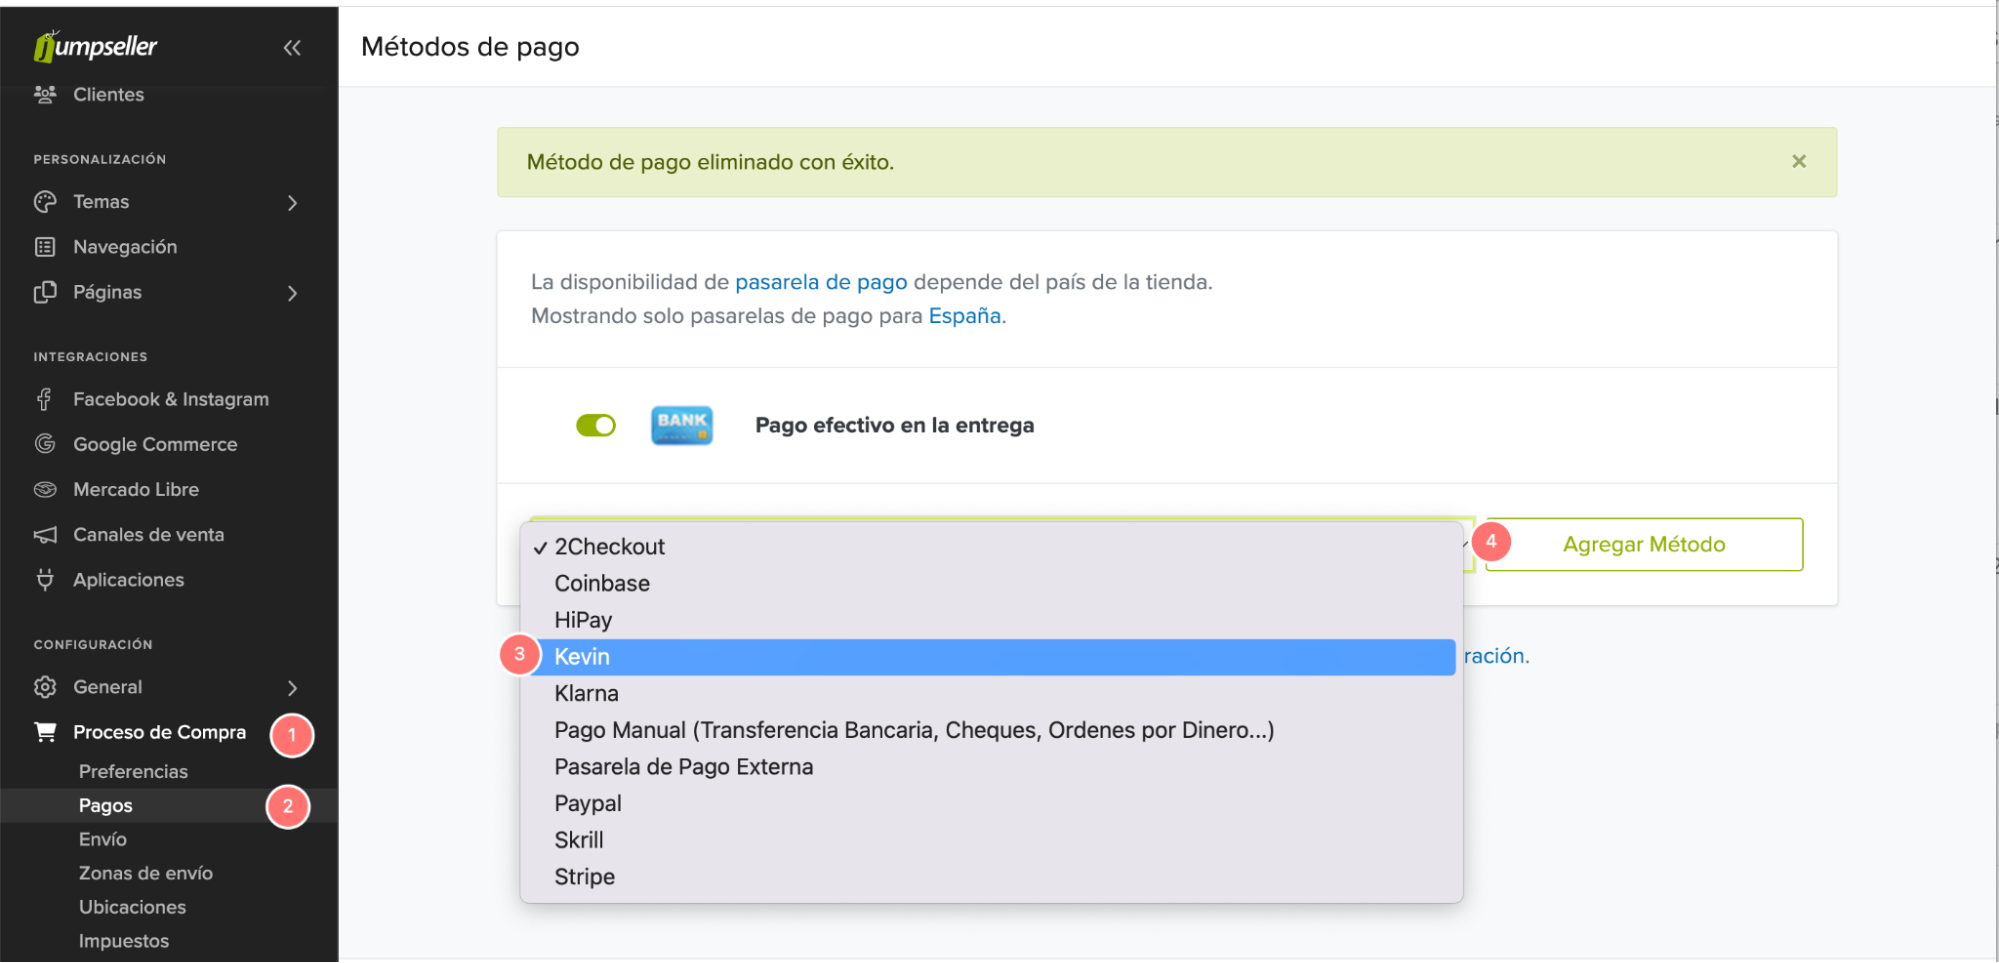Open Impuestos submenu item
1999x963 pixels.
[124, 942]
